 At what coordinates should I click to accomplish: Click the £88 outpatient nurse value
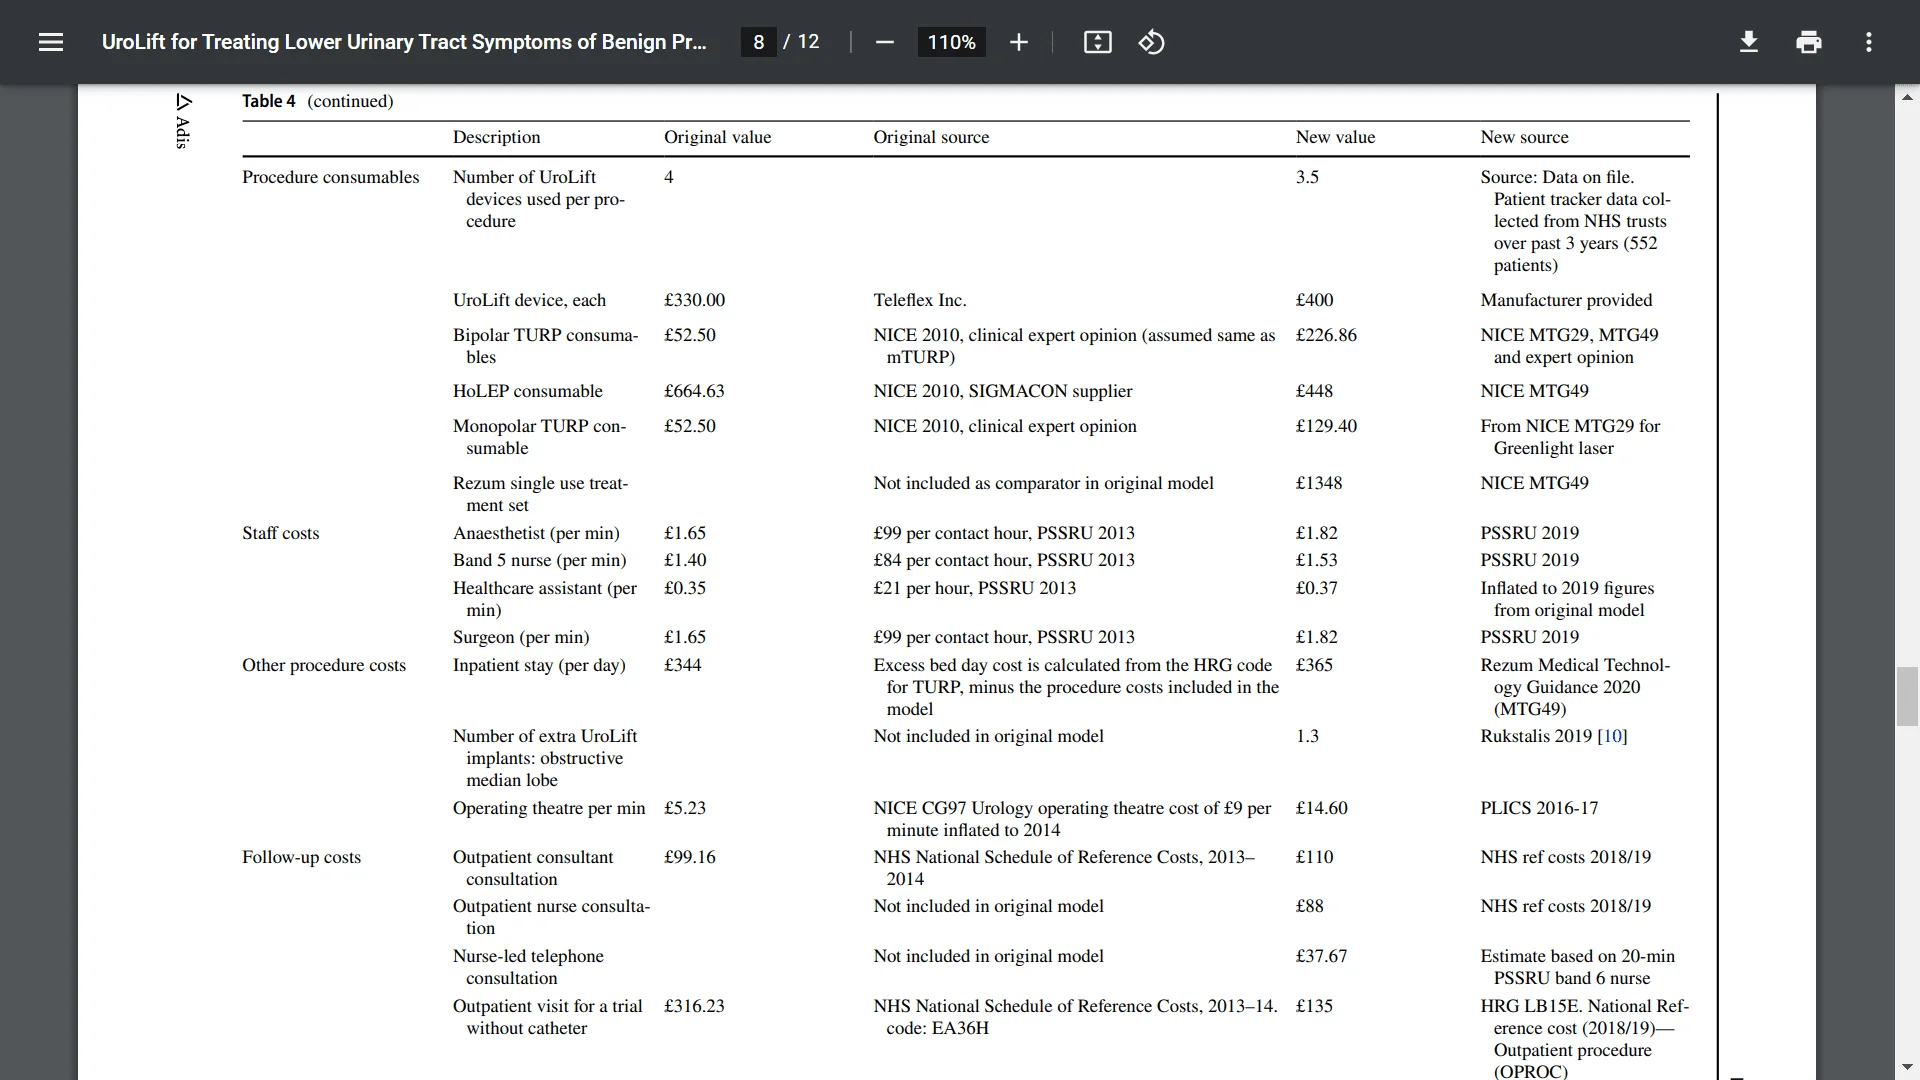[x=1310, y=906]
